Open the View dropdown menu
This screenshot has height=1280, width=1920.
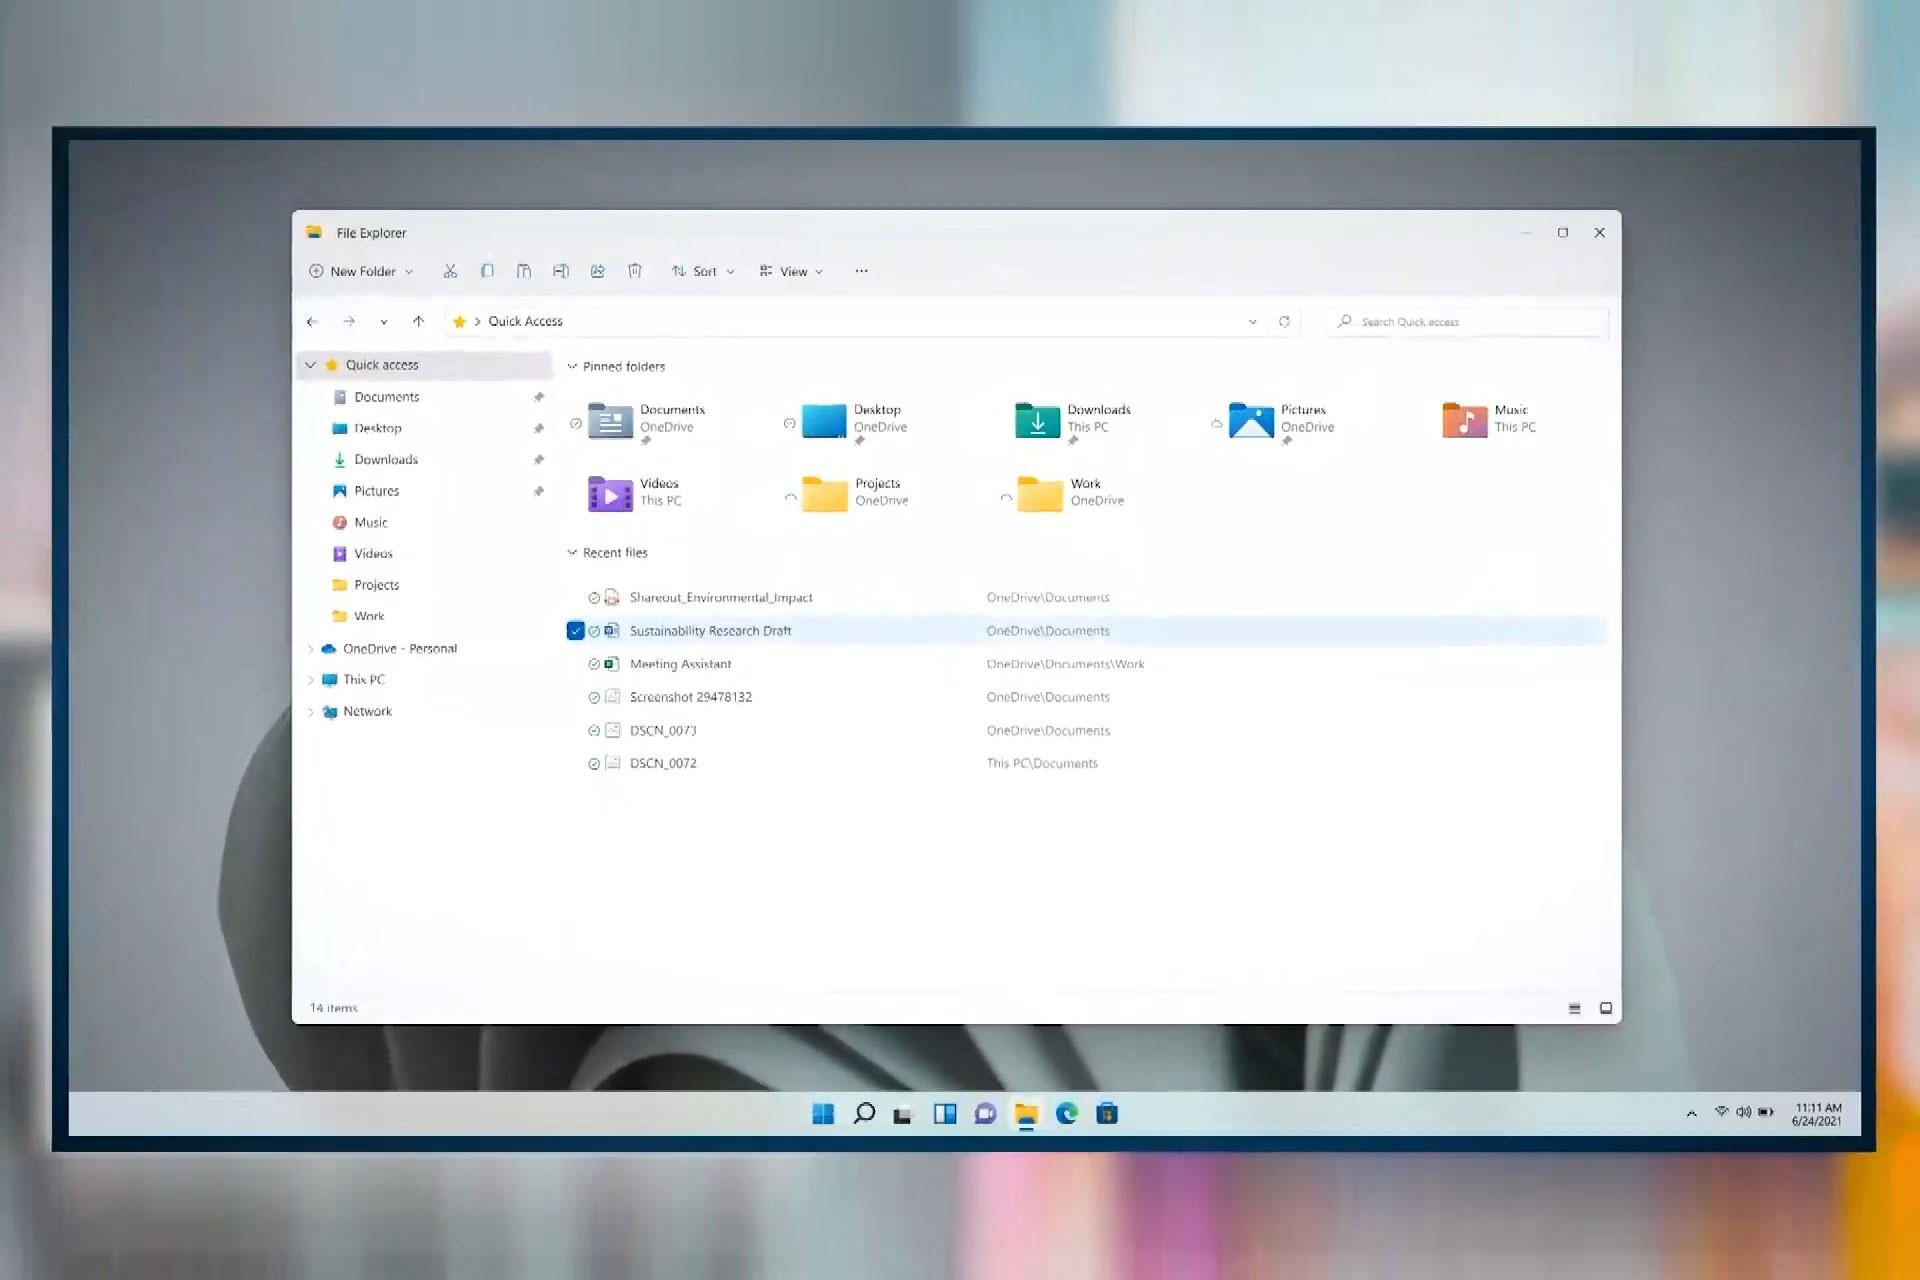791,271
